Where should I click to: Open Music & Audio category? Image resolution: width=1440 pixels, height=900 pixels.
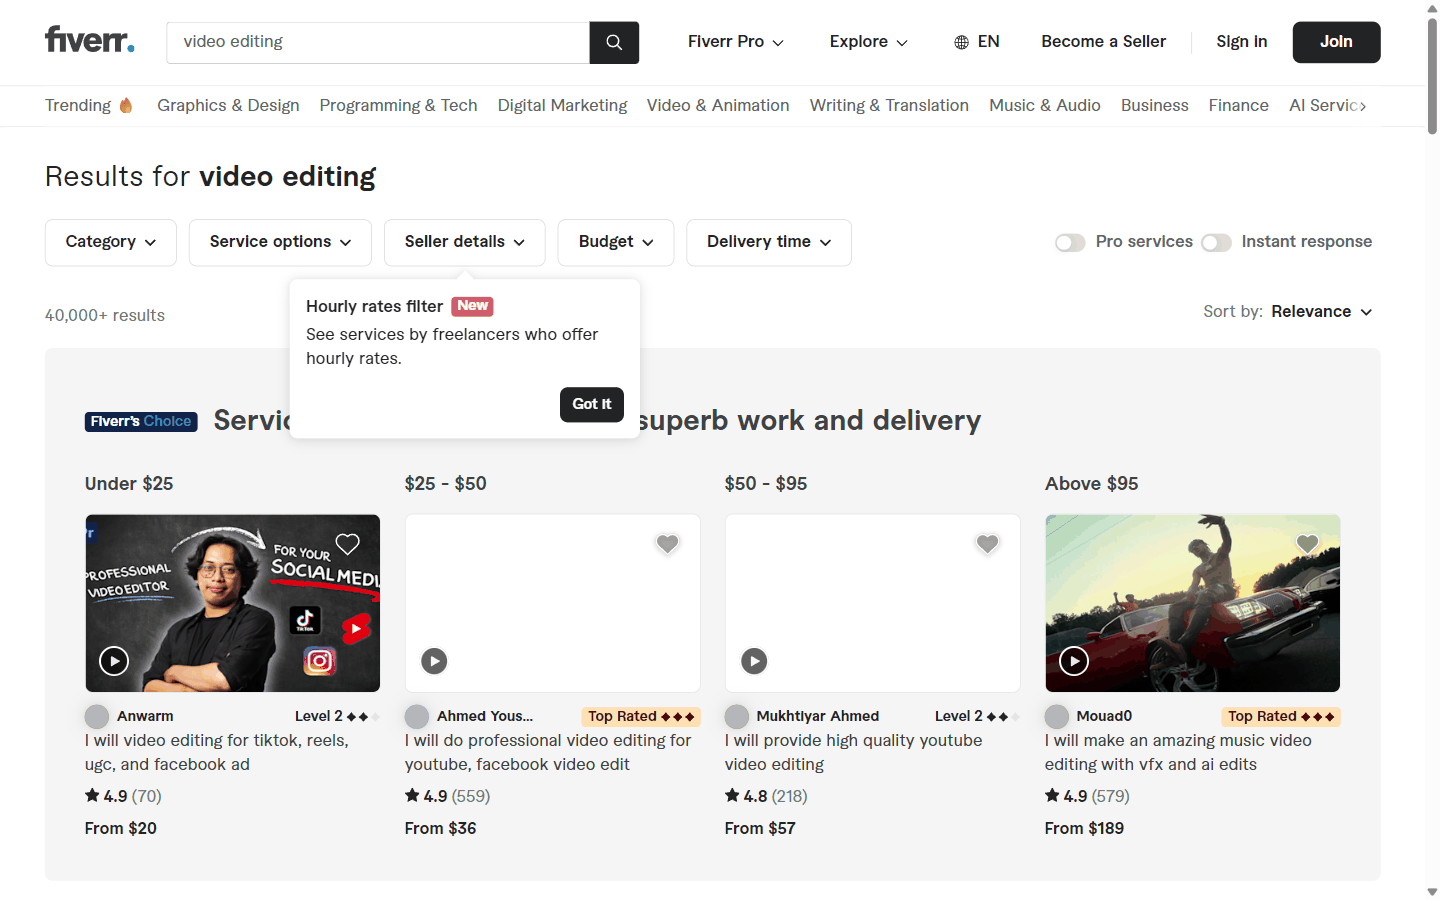1045,106
